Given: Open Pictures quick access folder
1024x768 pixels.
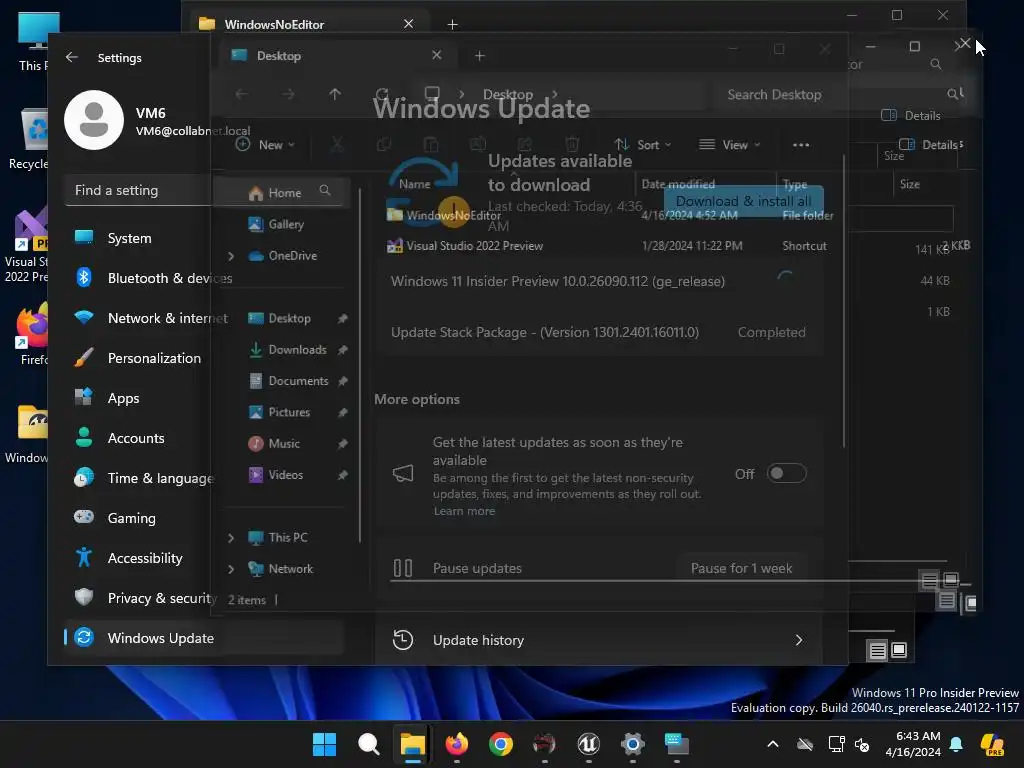Looking at the screenshot, I should [287, 412].
